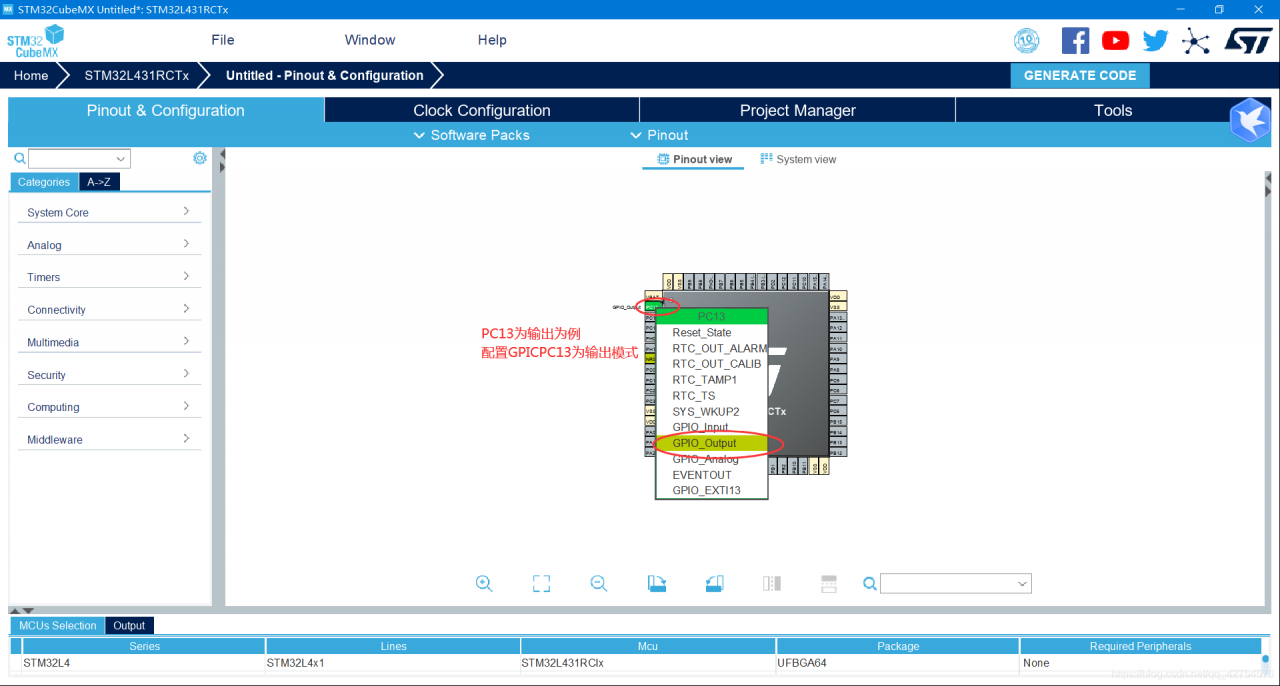The image size is (1280, 686).
Task: Open the pin search combo box
Action: 956,583
